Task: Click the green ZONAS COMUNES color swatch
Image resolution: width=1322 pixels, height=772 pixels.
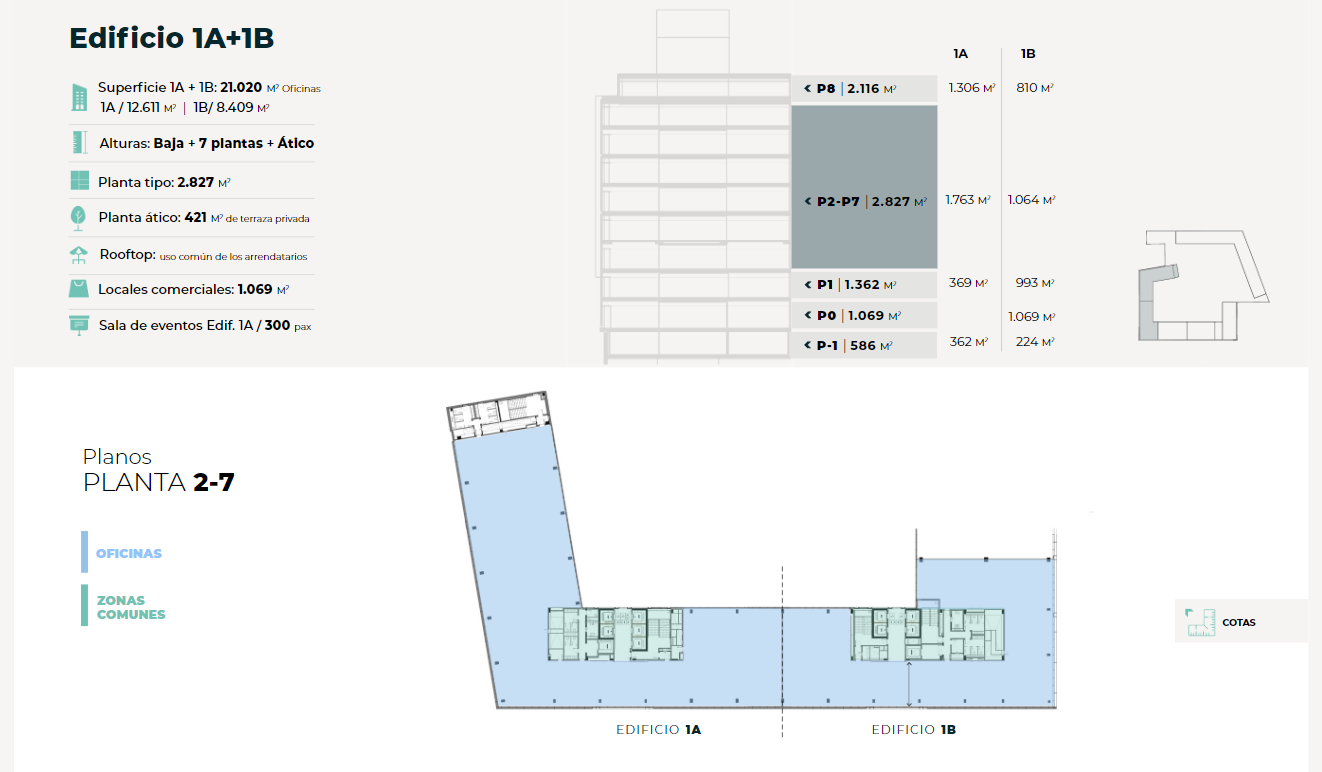Action: click(x=85, y=605)
